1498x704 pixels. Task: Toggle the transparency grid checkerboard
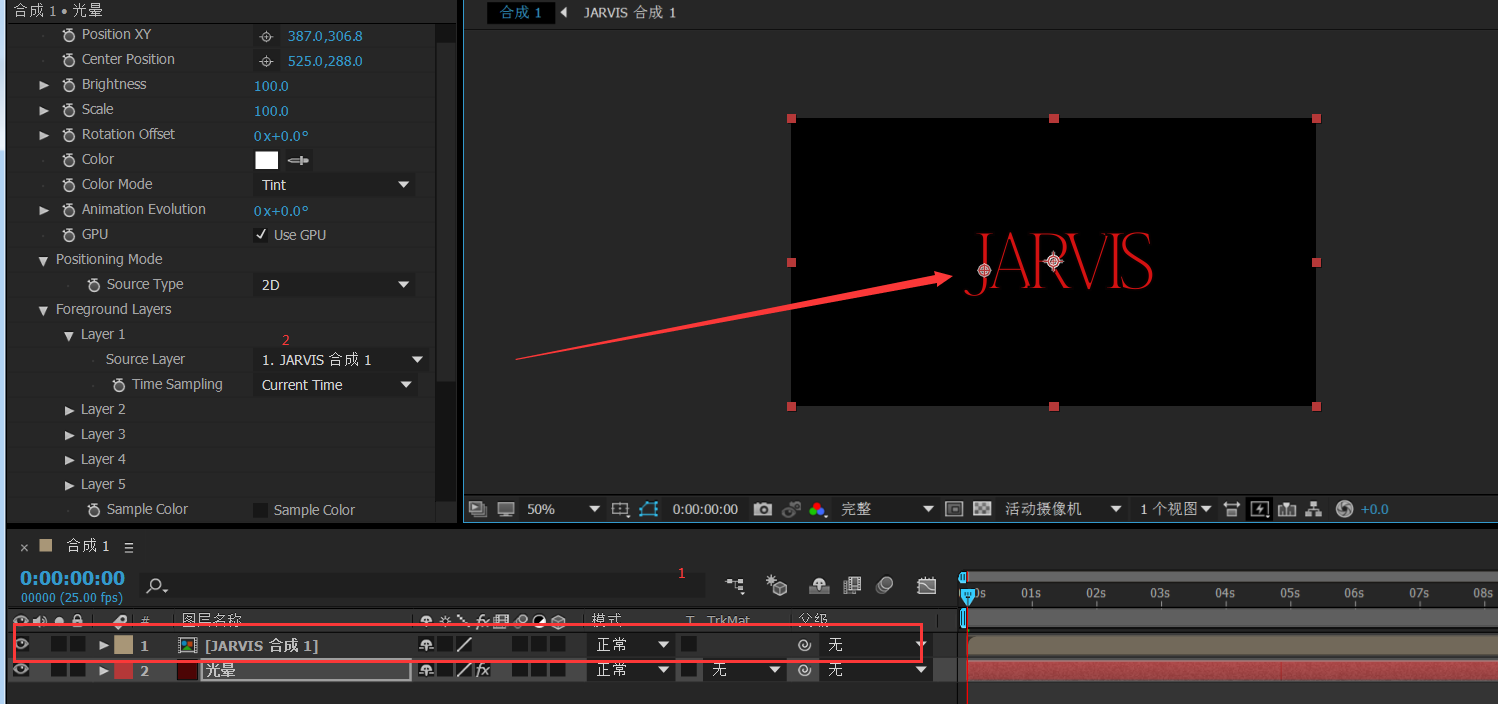(x=982, y=509)
